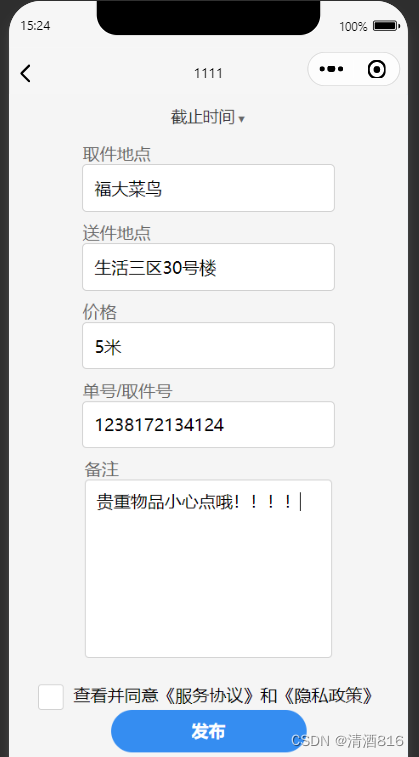Click the 价格 field showing 5米
419x757 pixels.
pyautogui.click(x=208, y=346)
